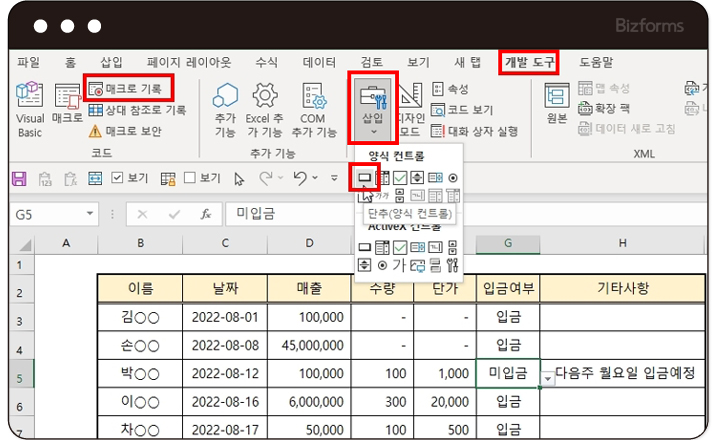Open the Name Box dropdown arrow
Image resolution: width=715 pixels, height=440 pixels.
point(90,214)
